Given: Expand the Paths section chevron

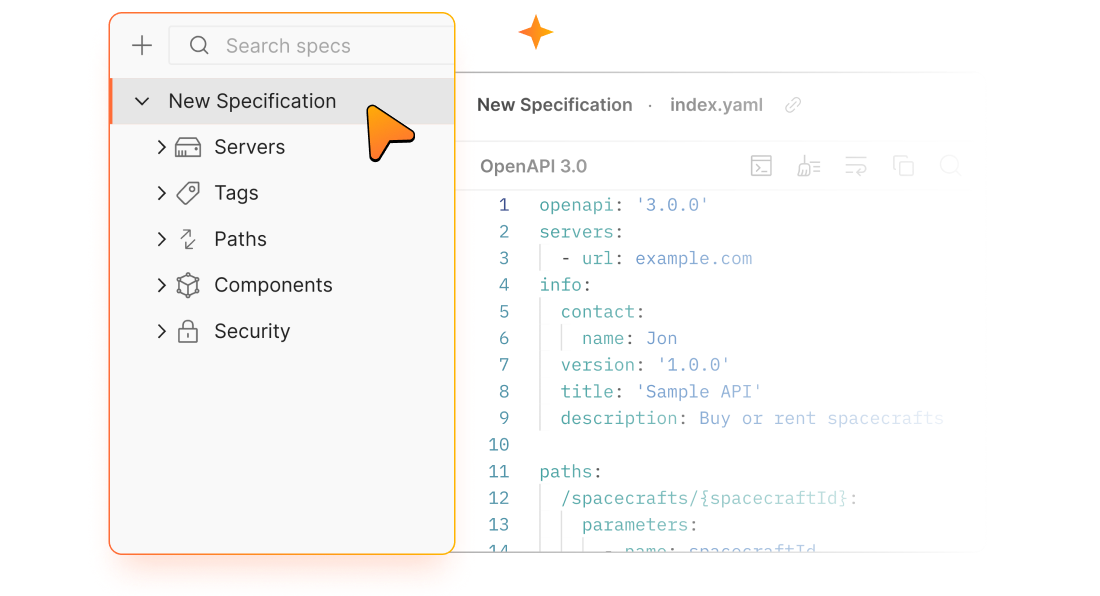Looking at the screenshot, I should [x=161, y=239].
